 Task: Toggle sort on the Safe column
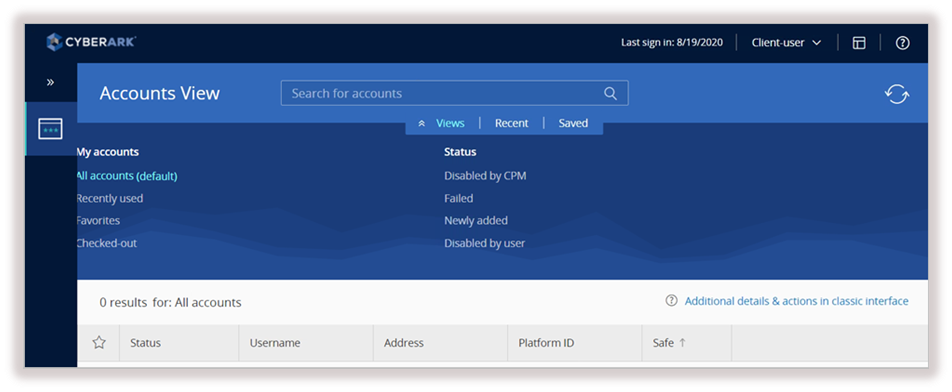pyautogui.click(x=687, y=343)
